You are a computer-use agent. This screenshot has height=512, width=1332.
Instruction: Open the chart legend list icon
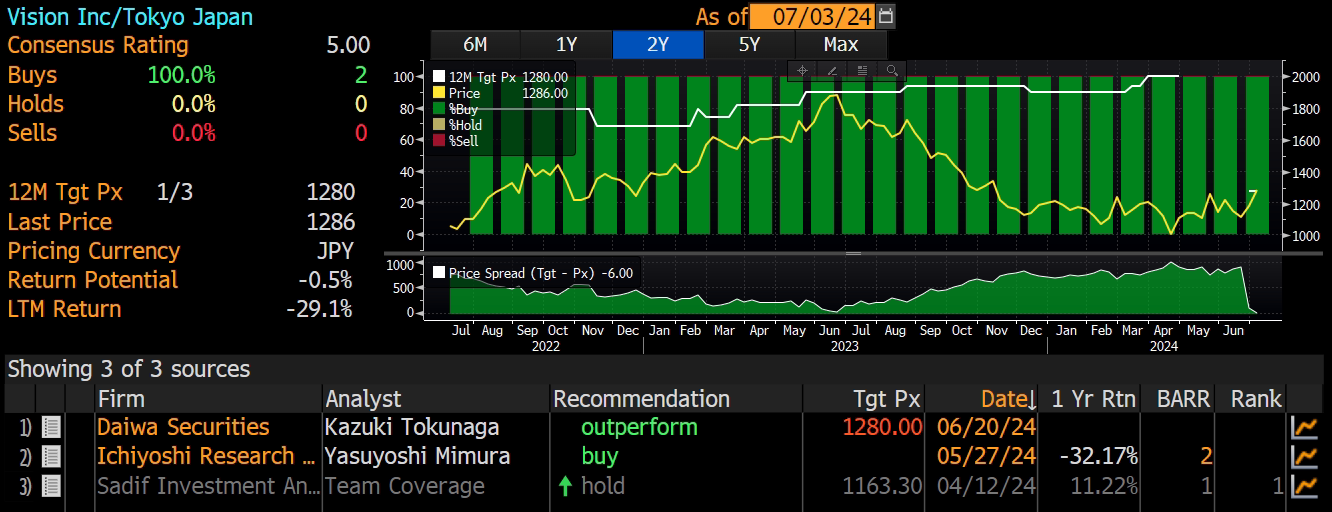coord(862,70)
